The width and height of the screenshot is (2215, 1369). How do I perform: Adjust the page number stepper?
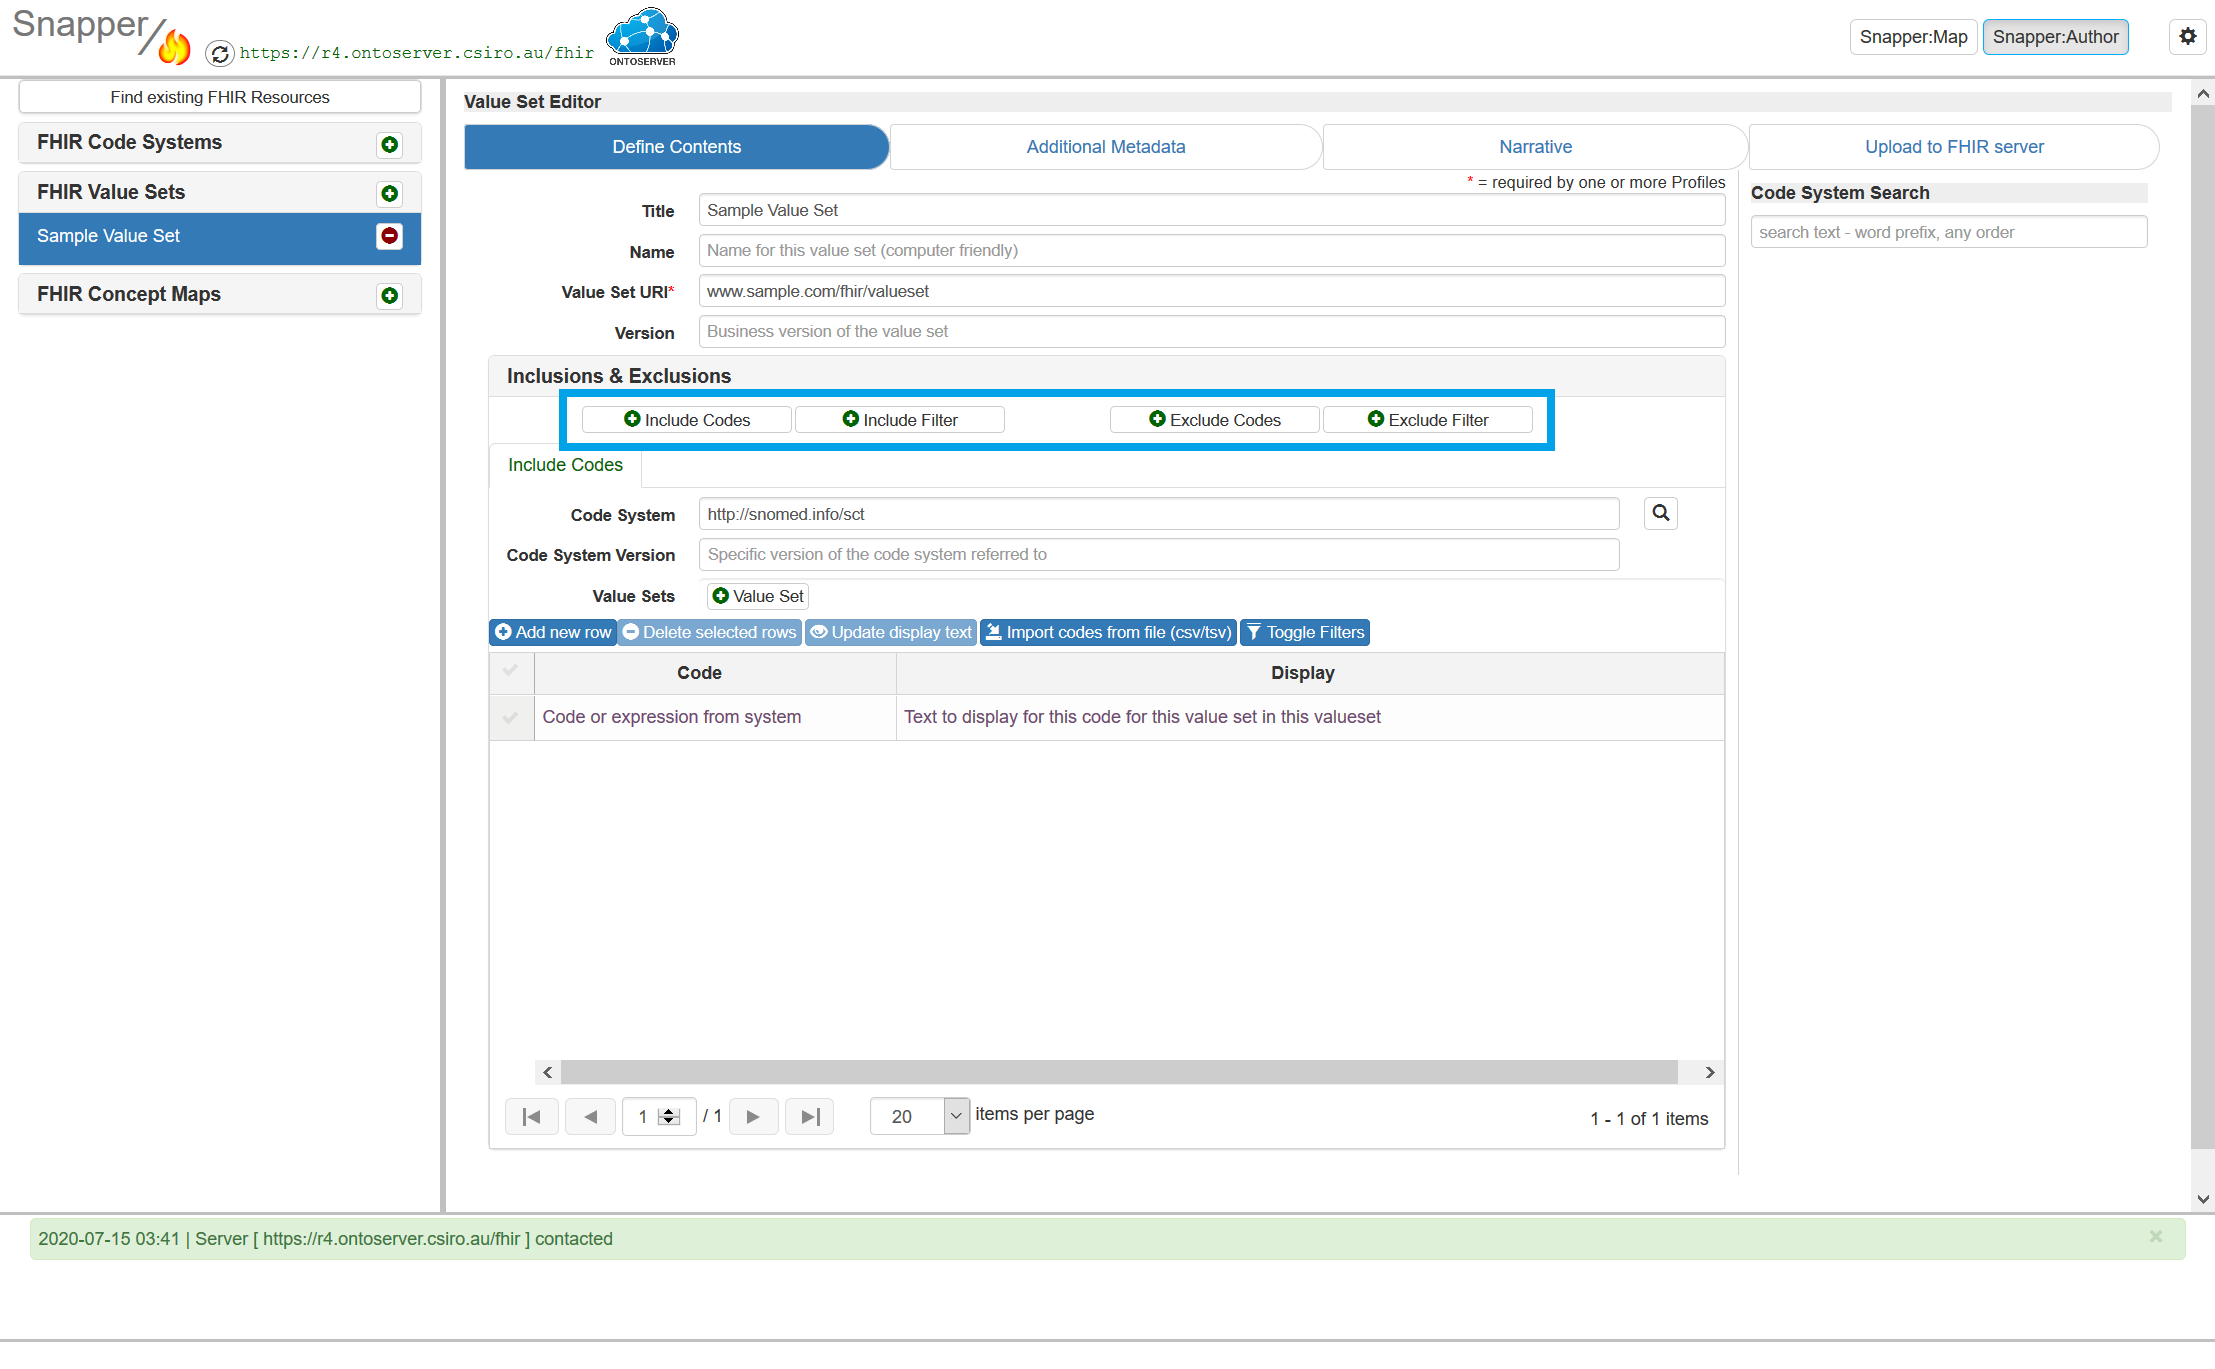(670, 1116)
